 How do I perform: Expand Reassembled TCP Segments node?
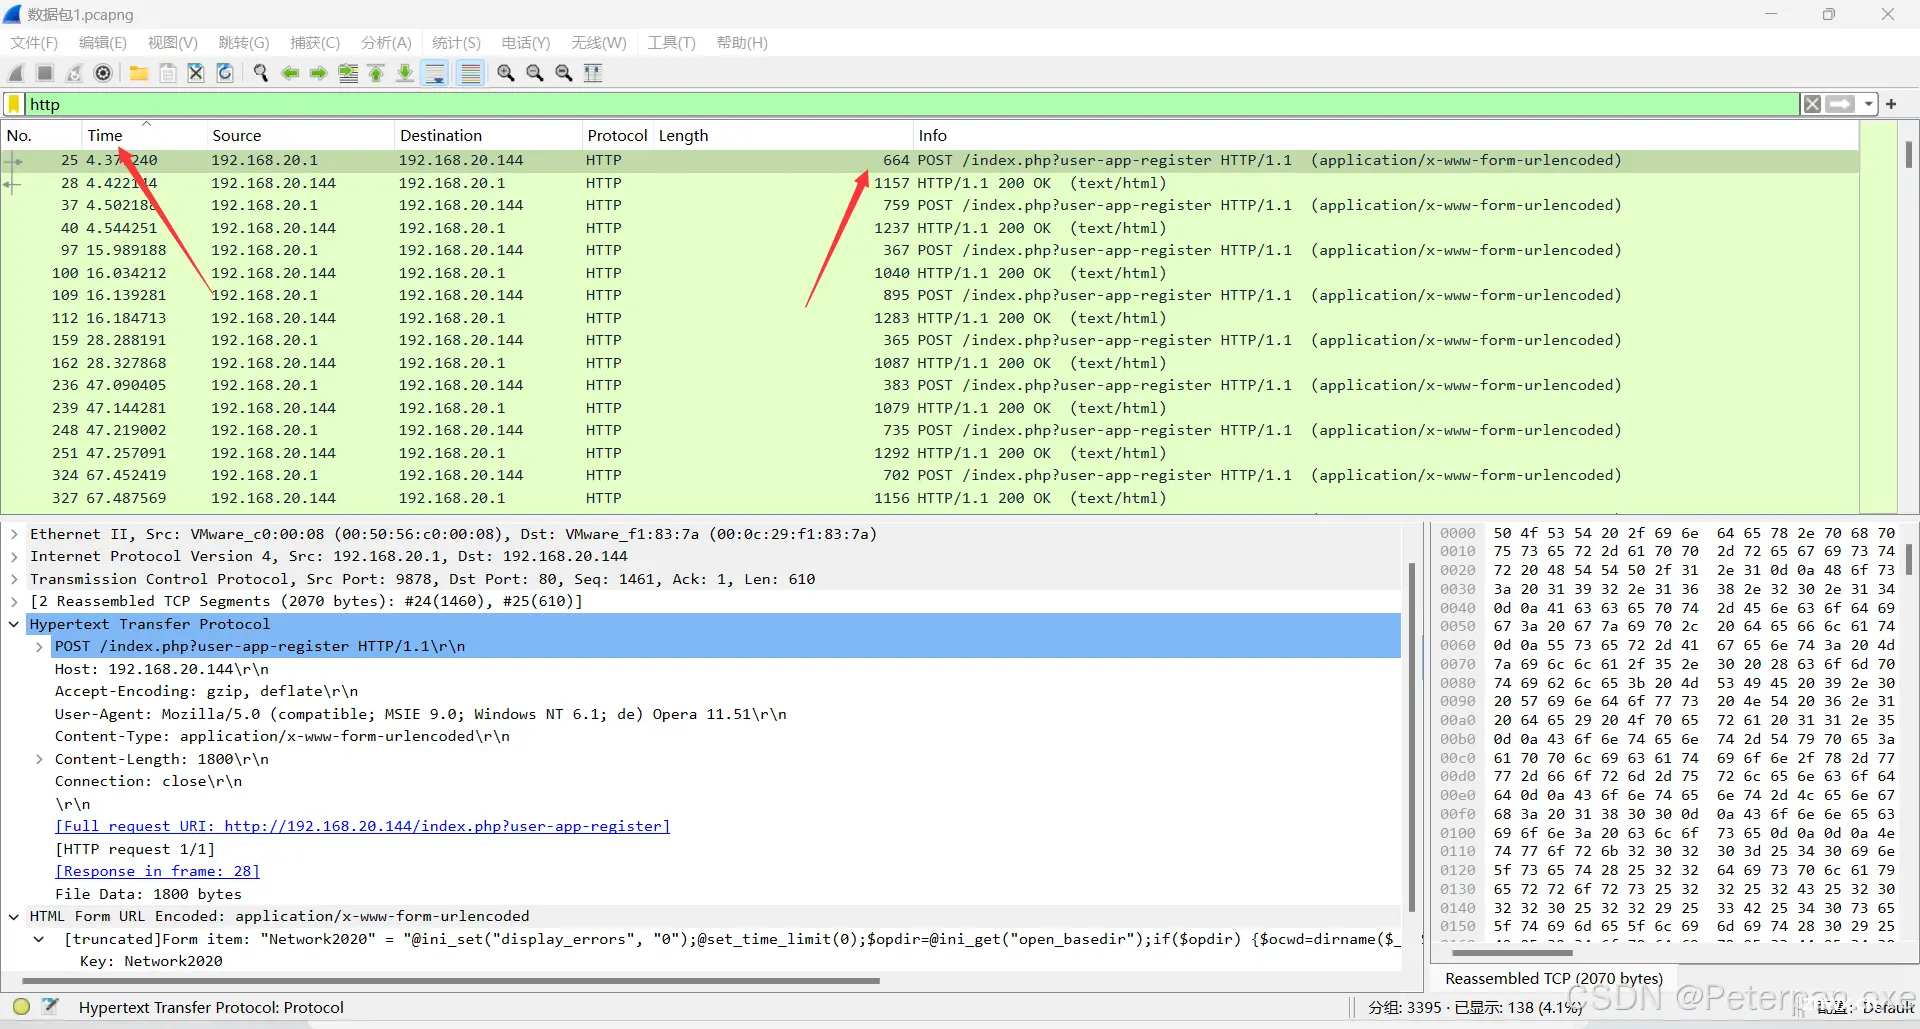[x=14, y=601]
